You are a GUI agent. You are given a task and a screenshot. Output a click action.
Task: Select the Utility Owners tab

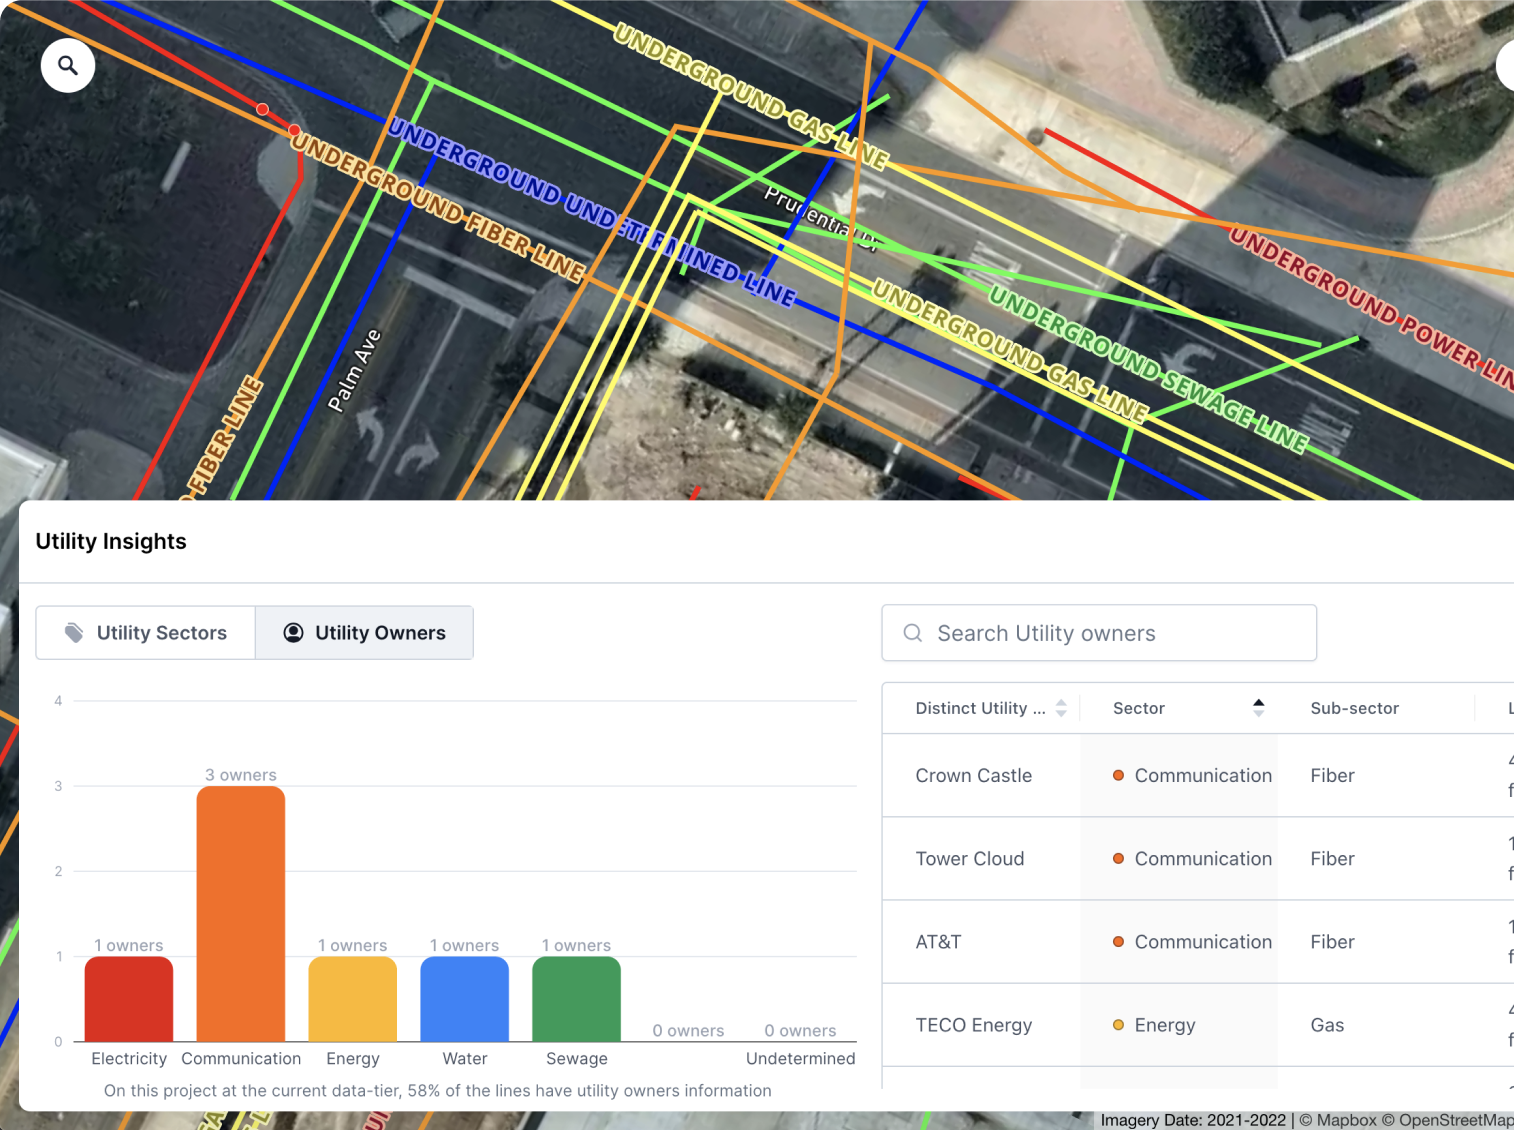tap(364, 633)
